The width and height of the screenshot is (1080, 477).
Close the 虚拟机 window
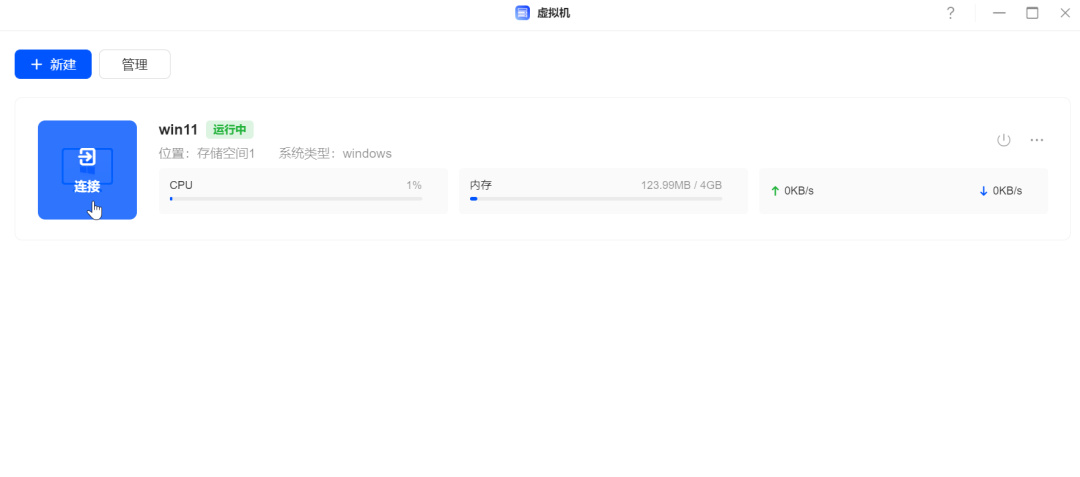(1065, 13)
